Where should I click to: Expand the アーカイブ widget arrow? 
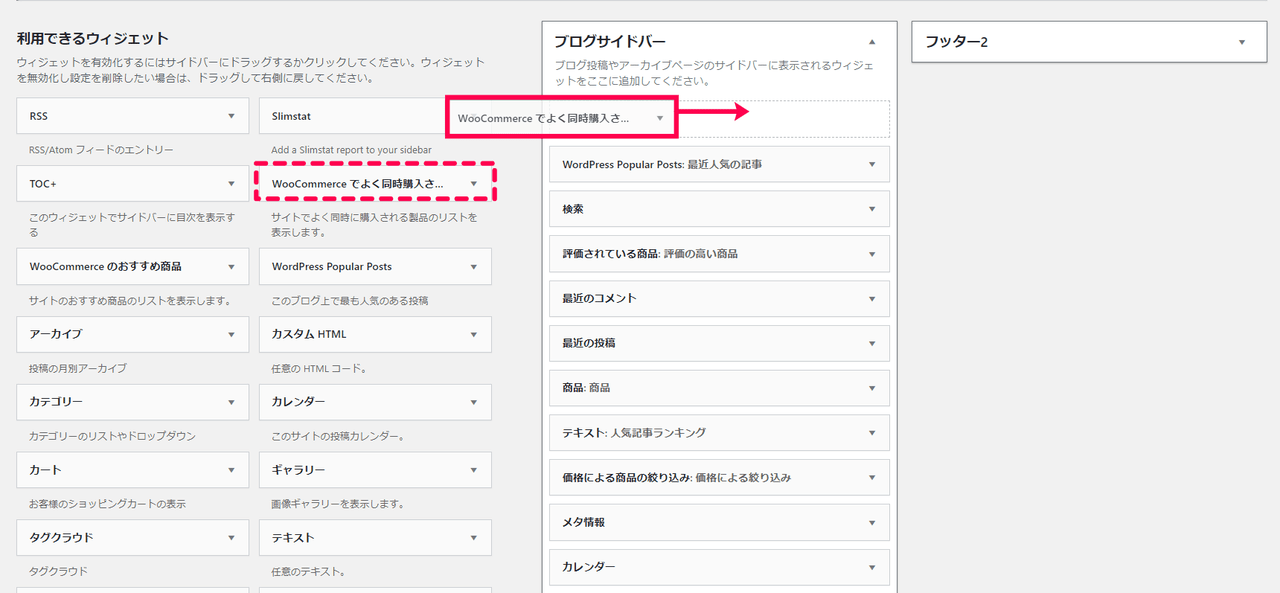(x=231, y=334)
